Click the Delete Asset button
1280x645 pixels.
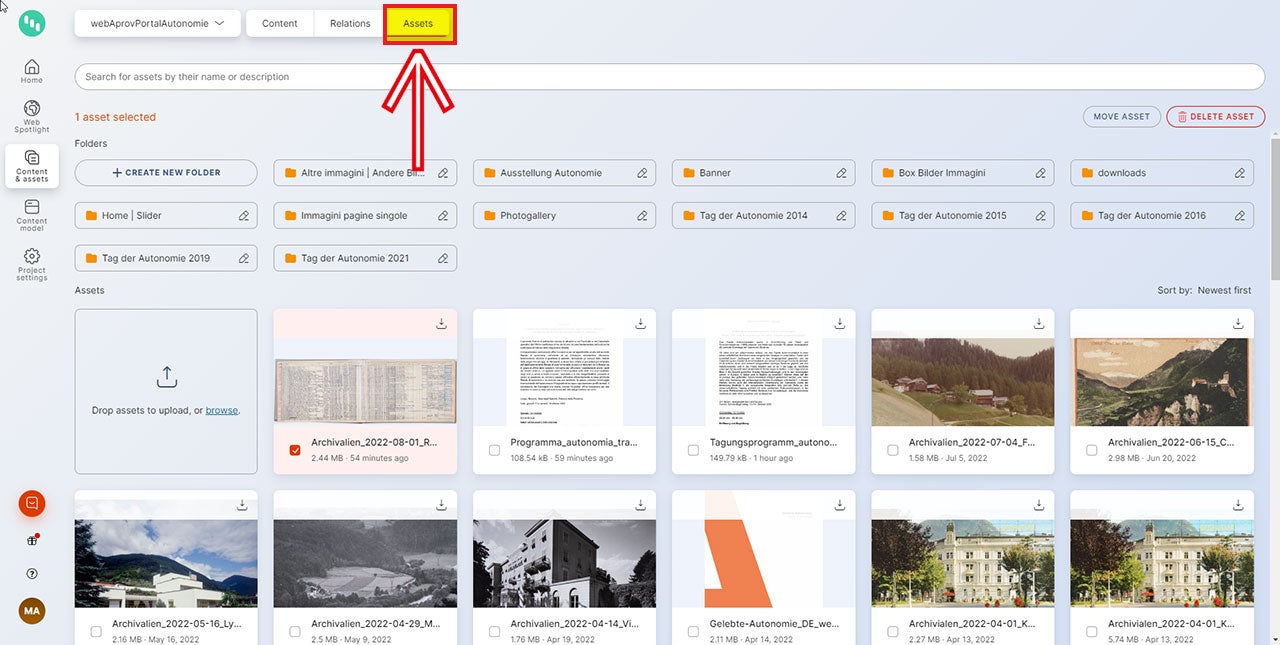(1215, 117)
